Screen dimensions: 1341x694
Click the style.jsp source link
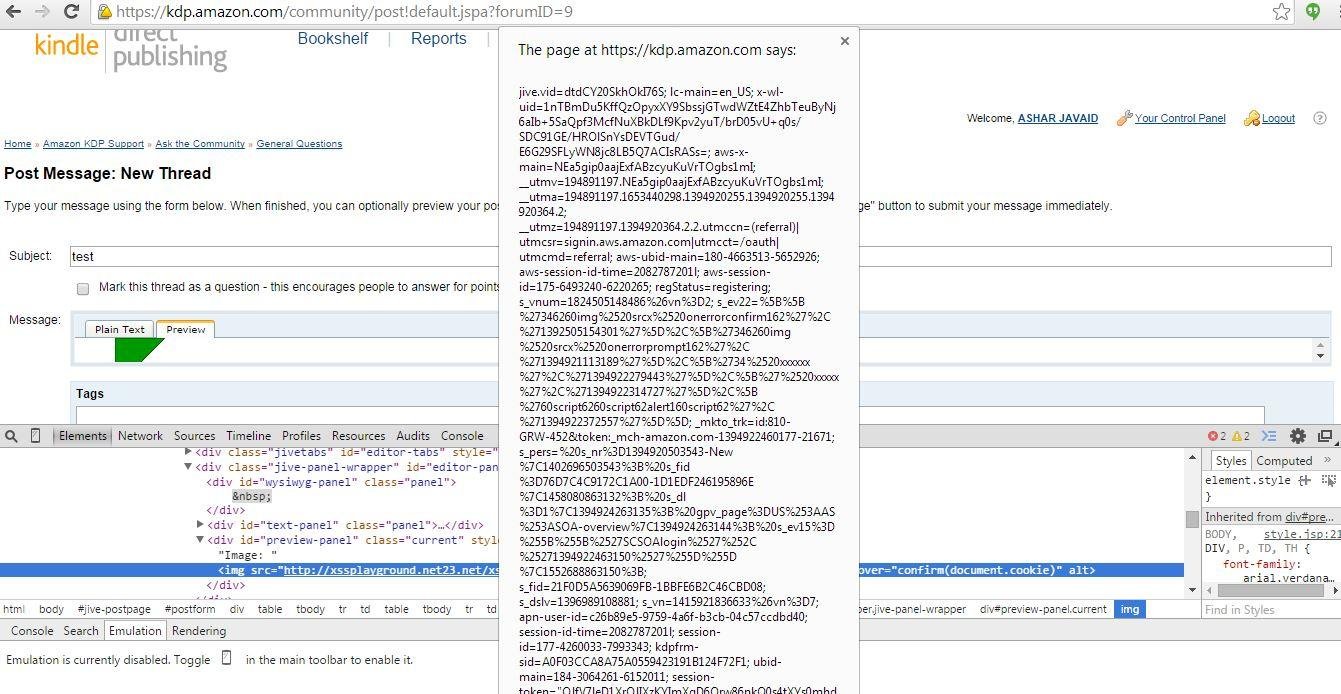click(x=1302, y=534)
